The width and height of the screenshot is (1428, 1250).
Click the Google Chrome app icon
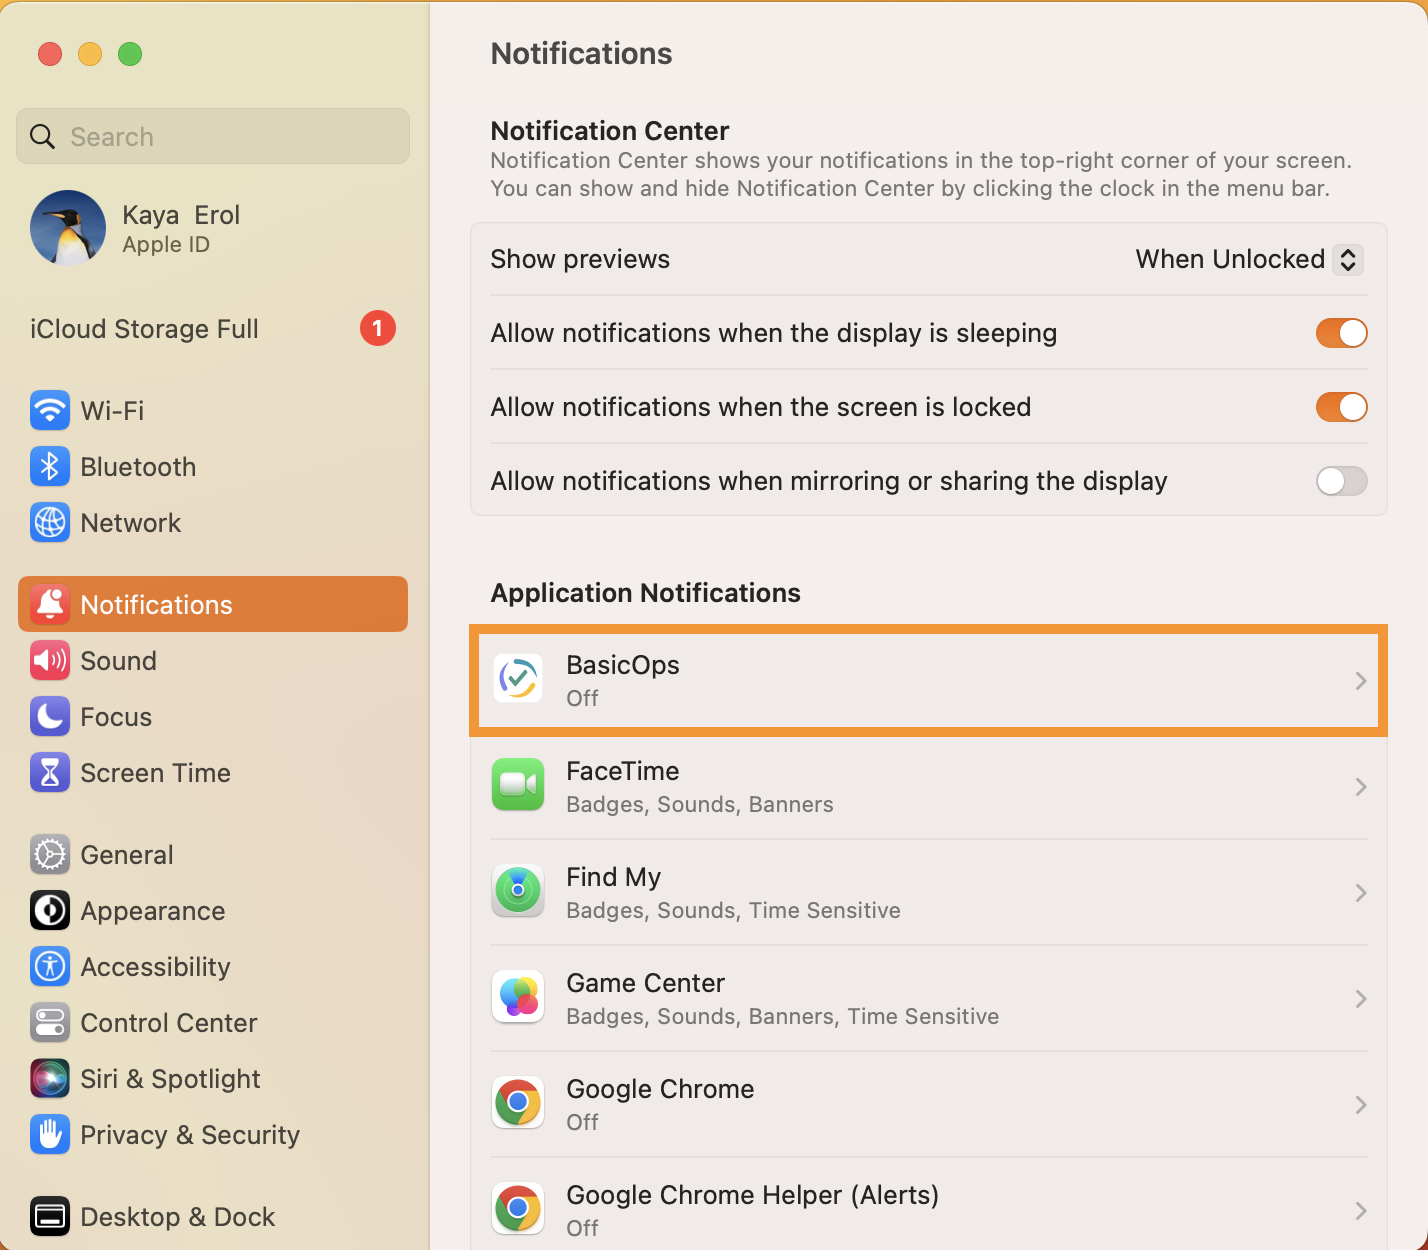pyautogui.click(x=518, y=1104)
